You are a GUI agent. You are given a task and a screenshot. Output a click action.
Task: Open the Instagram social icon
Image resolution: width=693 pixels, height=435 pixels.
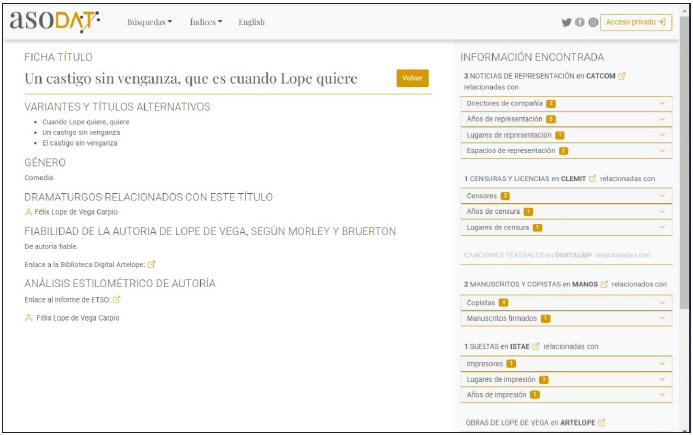[x=593, y=22]
